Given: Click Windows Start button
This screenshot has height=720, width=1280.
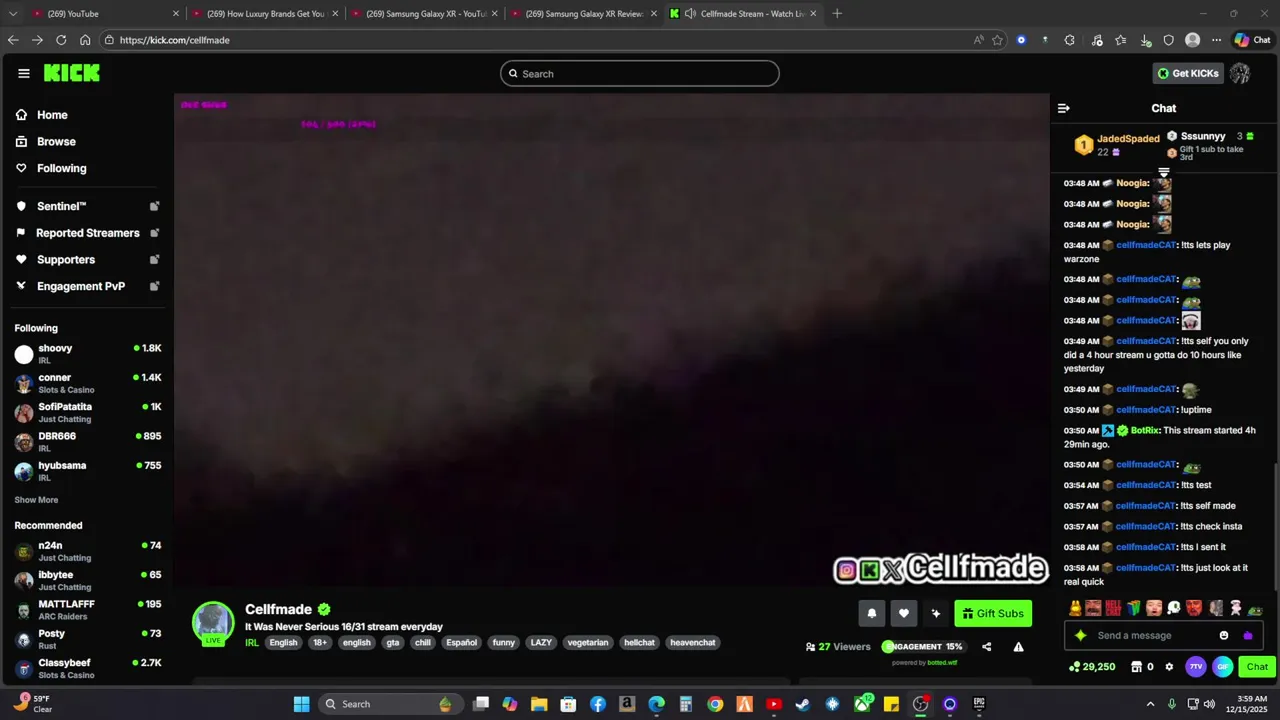Looking at the screenshot, I should [x=301, y=704].
